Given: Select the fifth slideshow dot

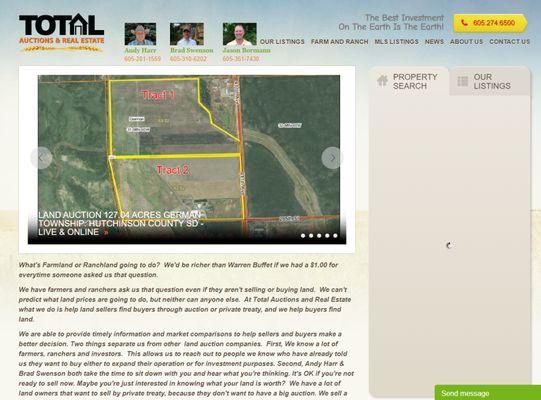Looking at the screenshot, I should [x=335, y=236].
